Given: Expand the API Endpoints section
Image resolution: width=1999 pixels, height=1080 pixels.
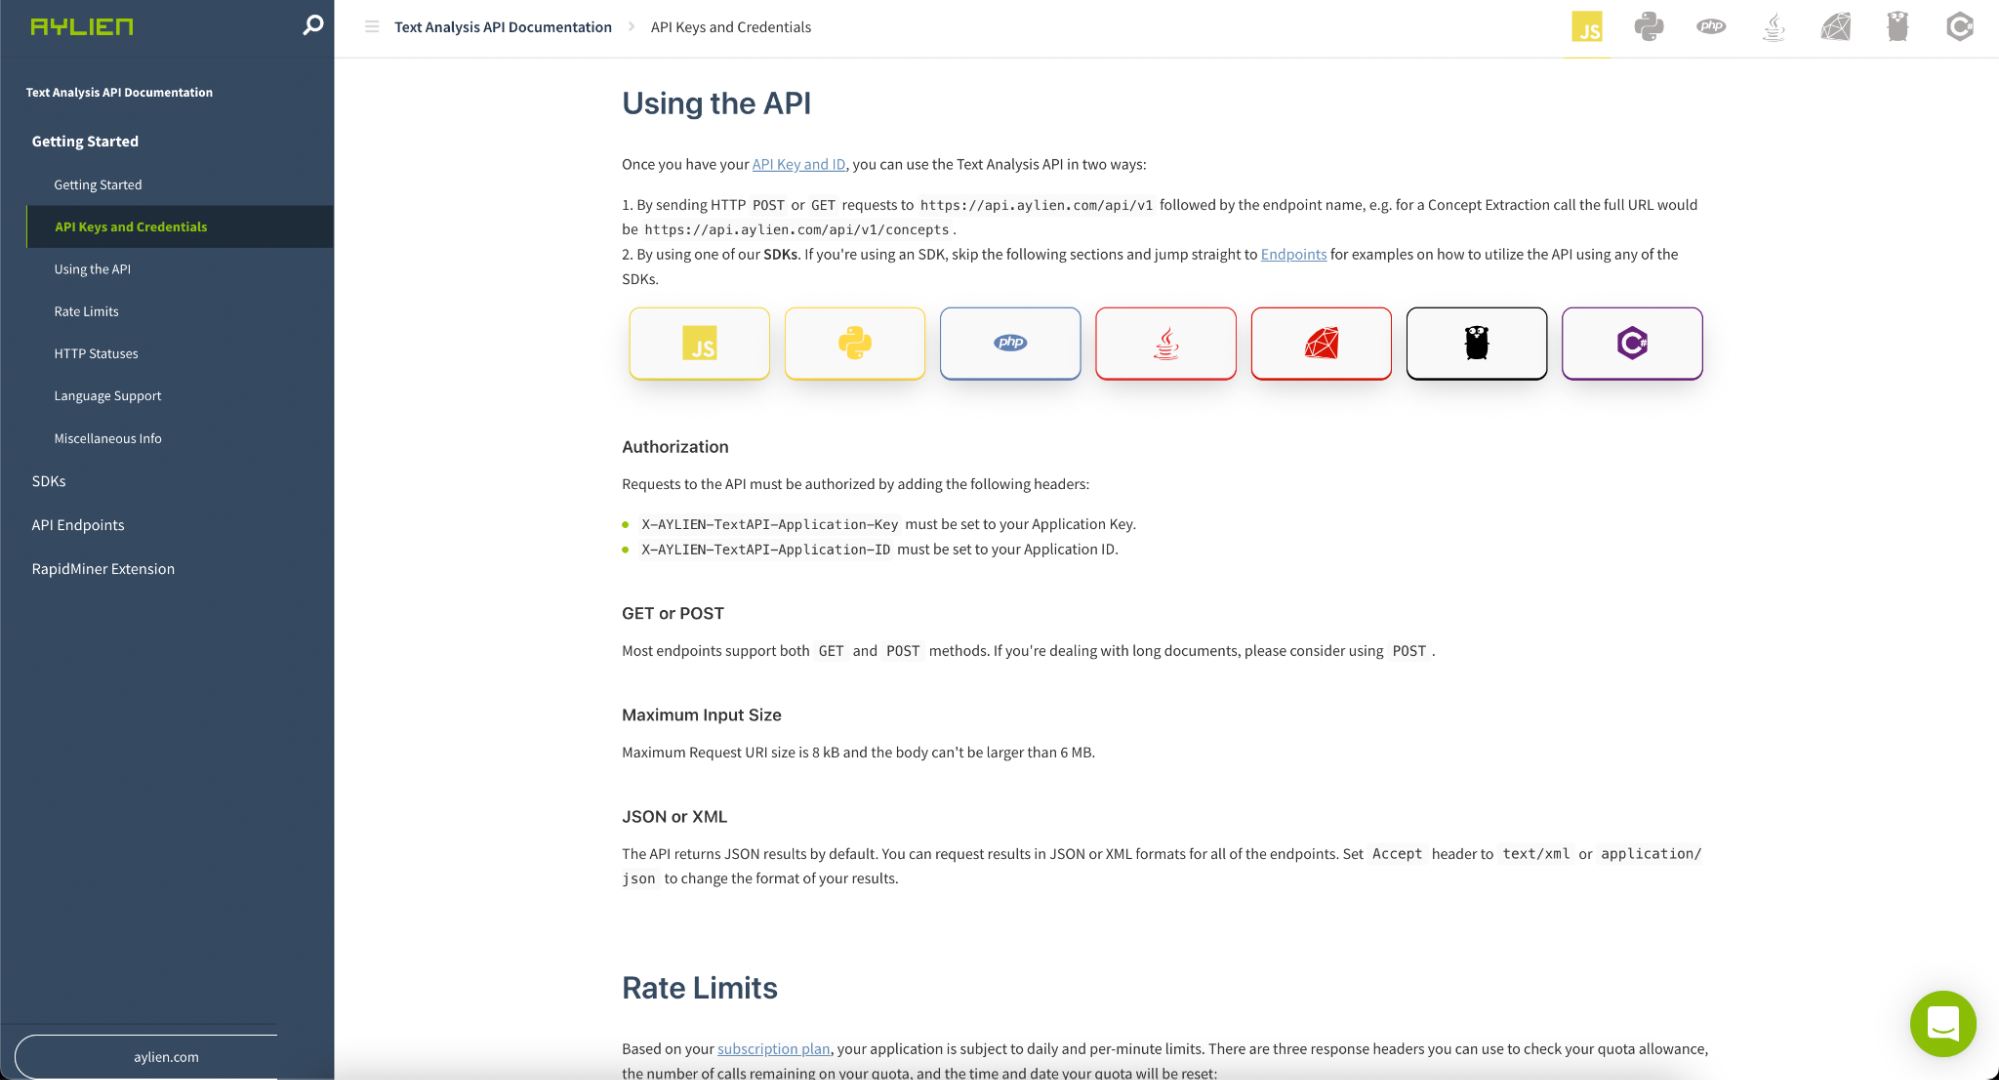Looking at the screenshot, I should point(78,524).
